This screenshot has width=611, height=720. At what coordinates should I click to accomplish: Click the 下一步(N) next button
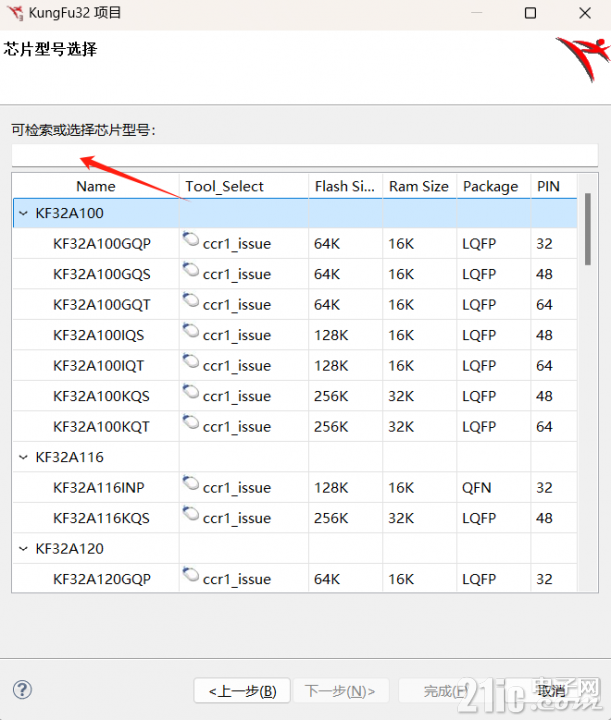pyautogui.click(x=341, y=691)
